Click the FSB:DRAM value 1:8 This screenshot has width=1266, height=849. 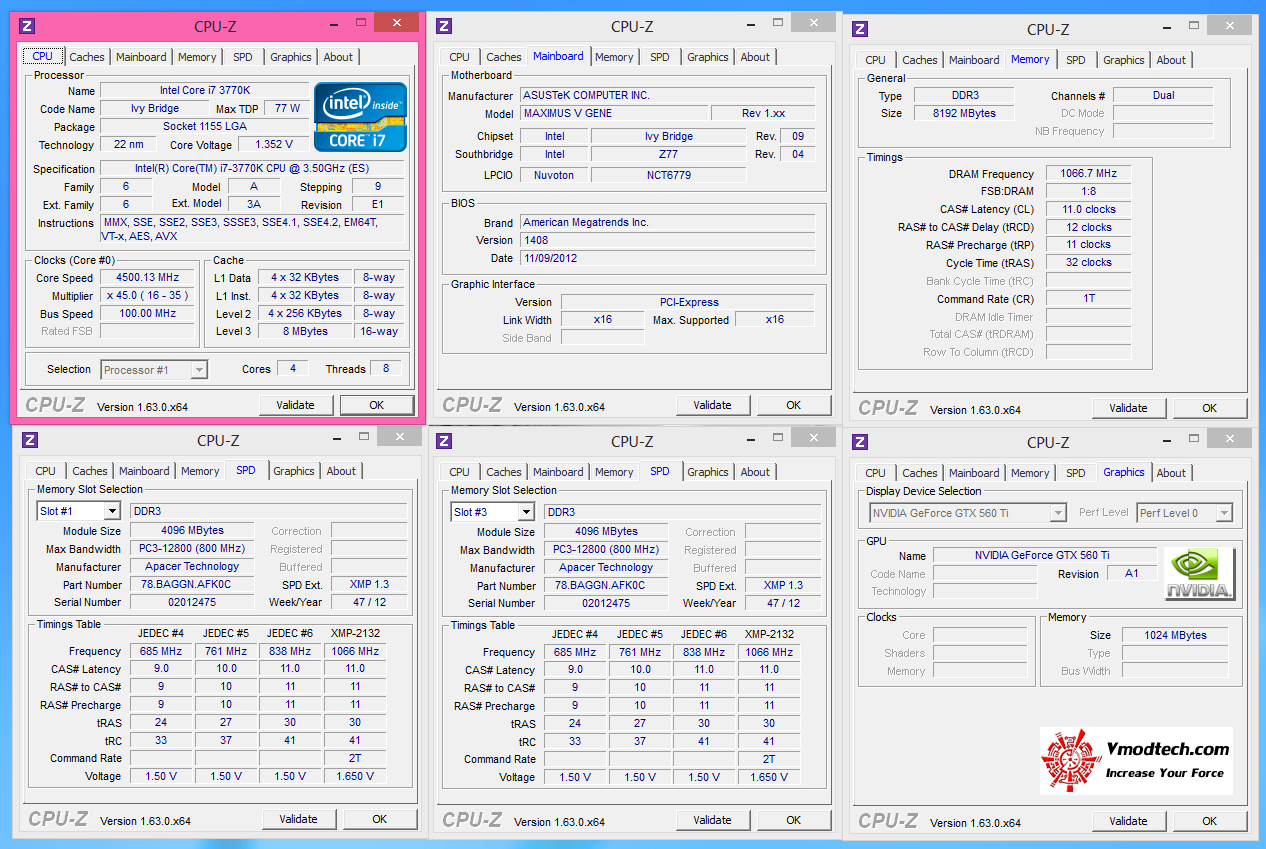(1088, 192)
